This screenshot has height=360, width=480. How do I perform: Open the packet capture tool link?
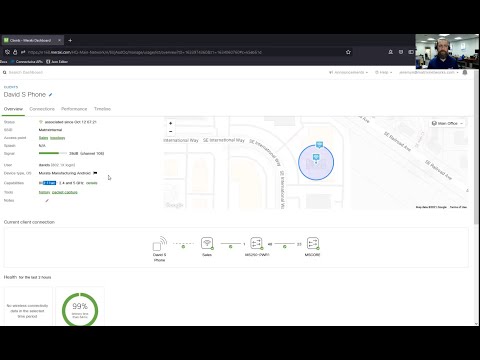coord(65,192)
